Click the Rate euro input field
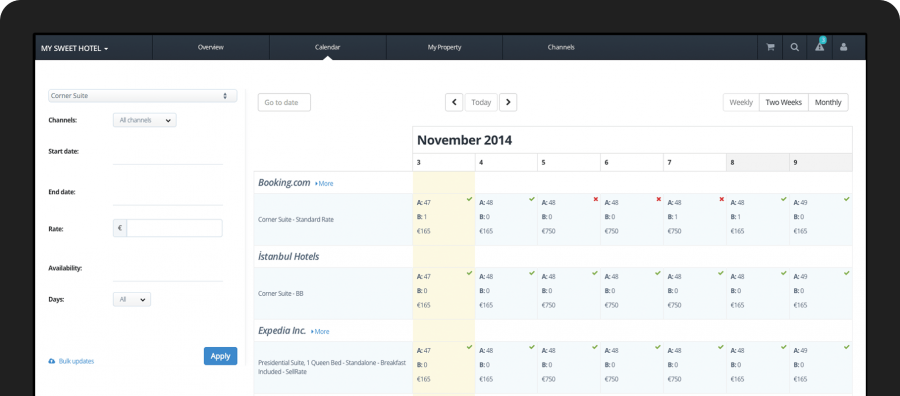Screen dimensions: 900x396 [174, 228]
